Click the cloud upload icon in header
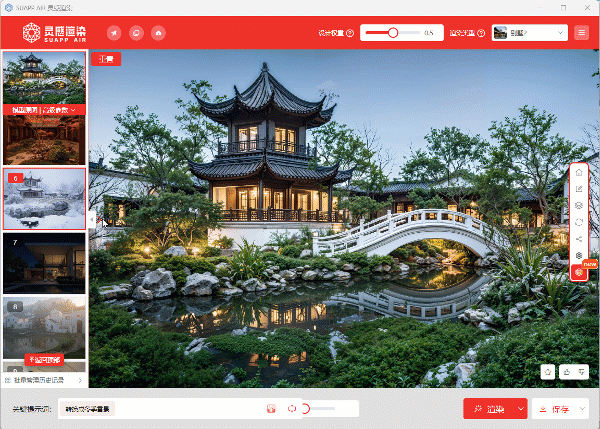The height and width of the screenshot is (429, 600). [158, 33]
